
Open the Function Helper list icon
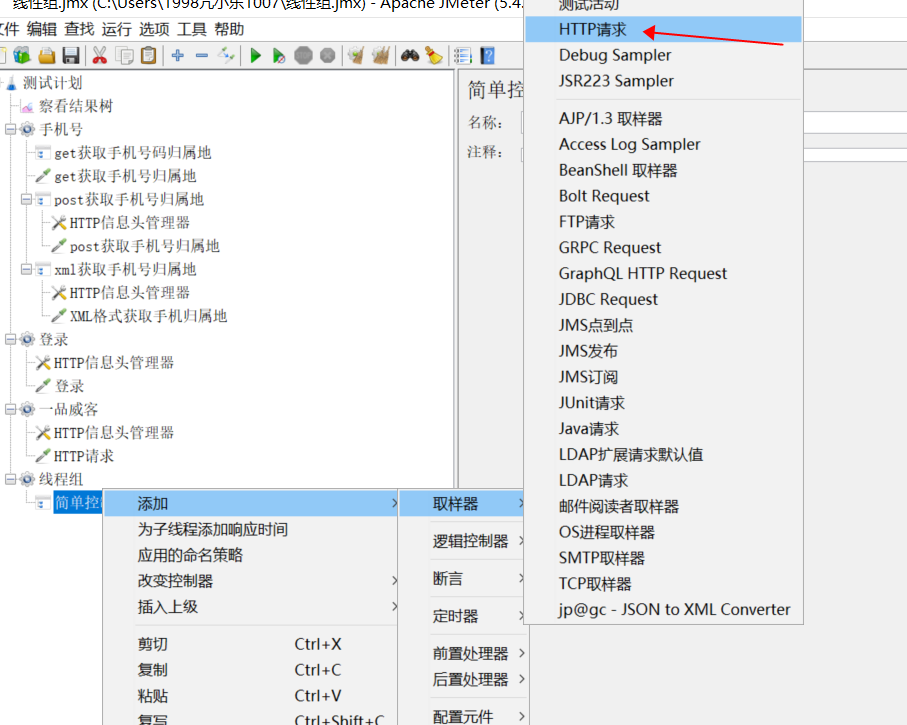462,56
